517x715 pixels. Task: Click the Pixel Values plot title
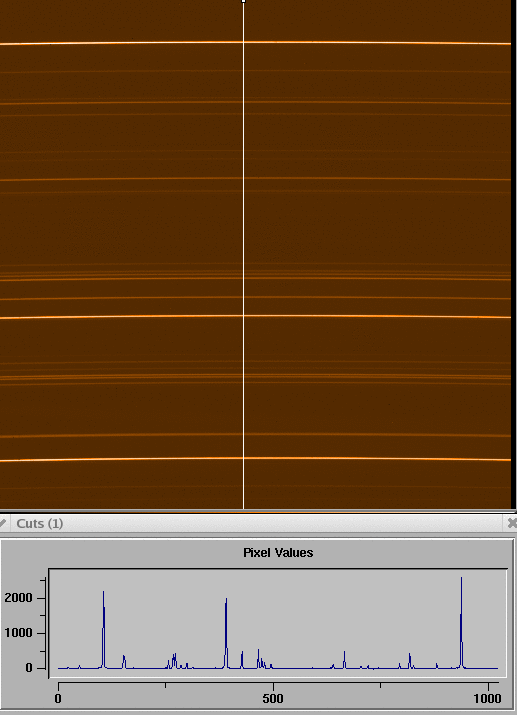(x=278, y=553)
